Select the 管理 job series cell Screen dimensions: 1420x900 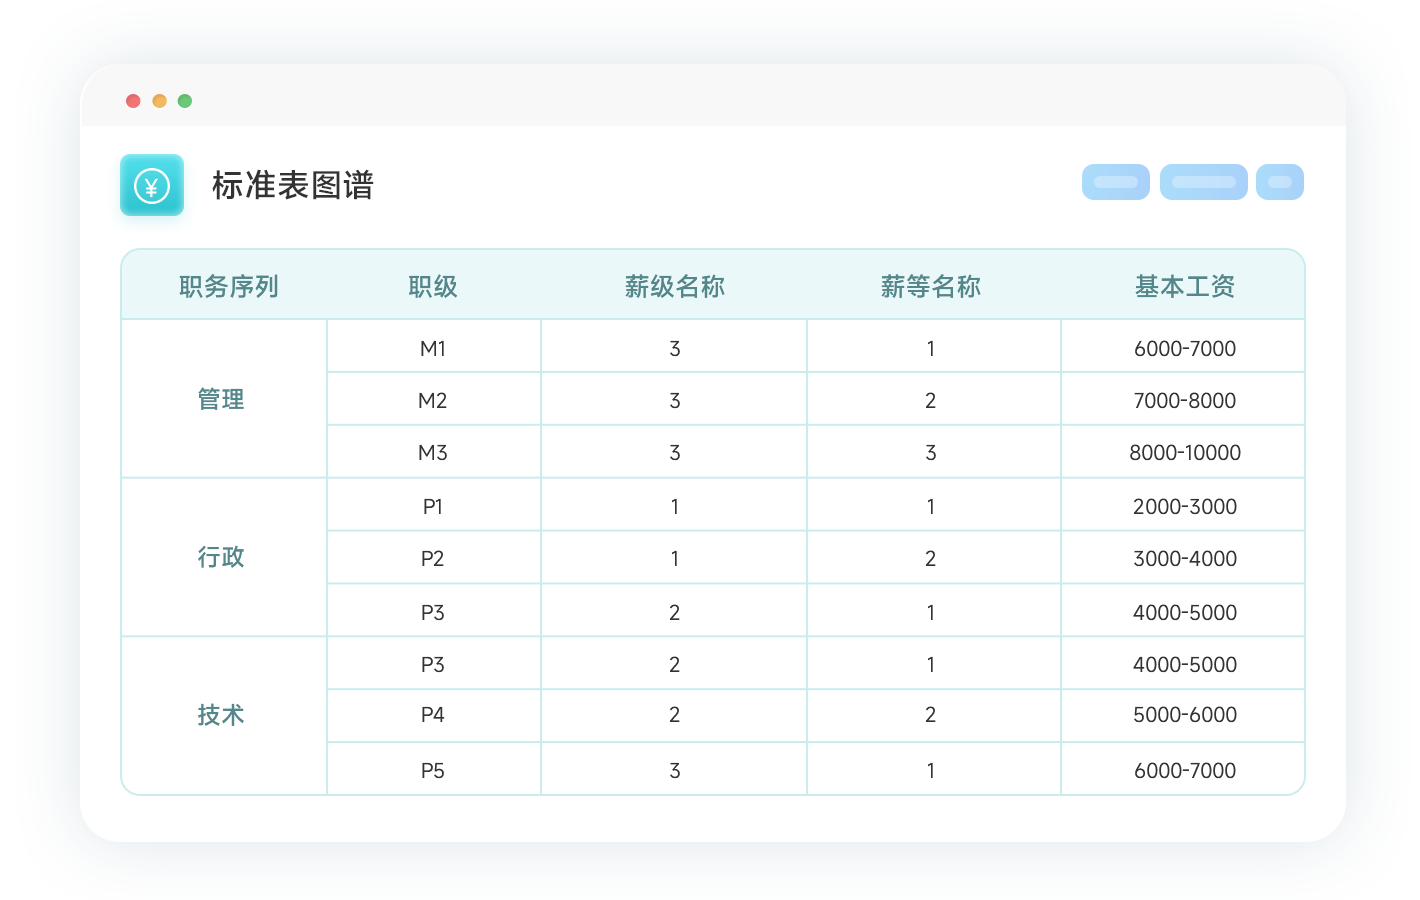[x=221, y=400]
